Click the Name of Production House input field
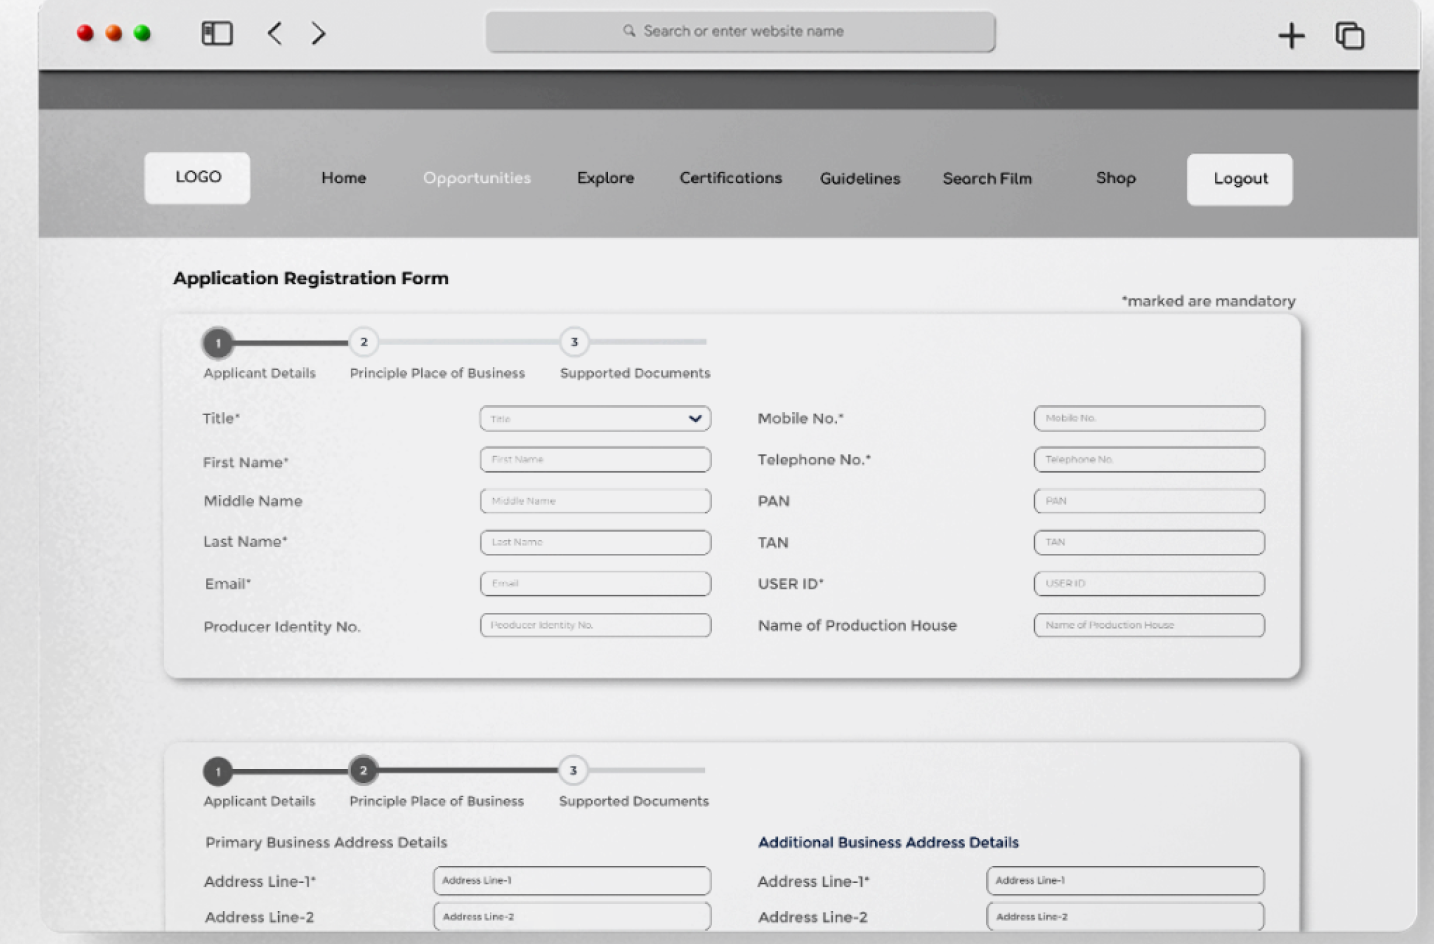This screenshot has width=1434, height=944. [x=1149, y=625]
